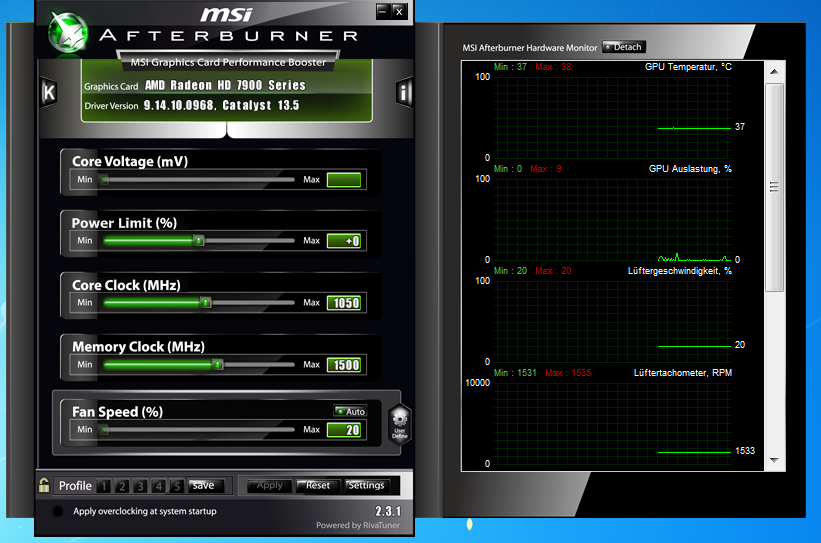The height and width of the screenshot is (543, 821).
Task: Detach the Hardware Monitor panel
Action: coord(624,47)
